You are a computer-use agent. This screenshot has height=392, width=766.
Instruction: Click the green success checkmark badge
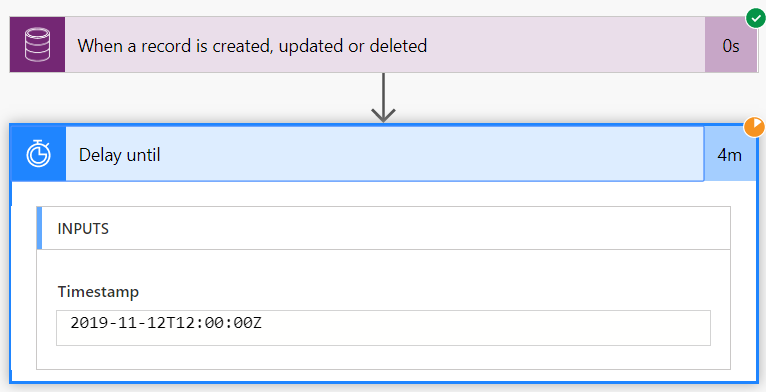756,19
